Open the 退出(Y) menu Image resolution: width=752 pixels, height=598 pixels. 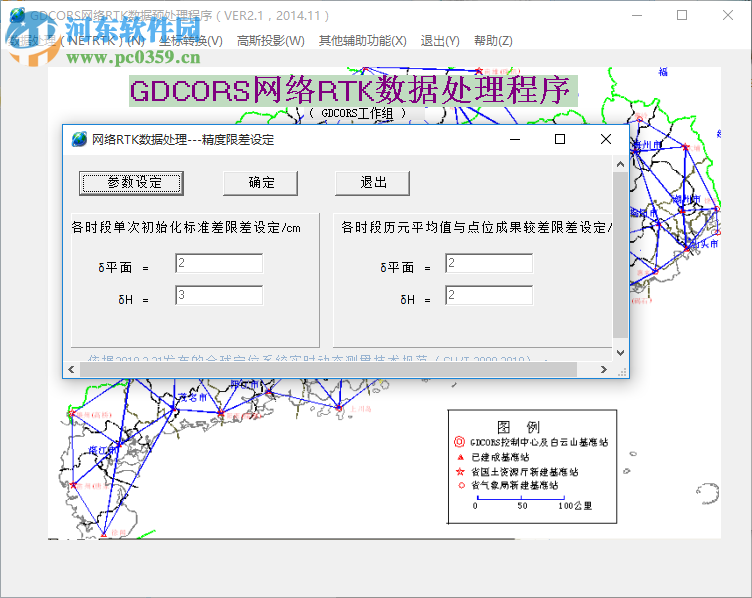coord(440,41)
